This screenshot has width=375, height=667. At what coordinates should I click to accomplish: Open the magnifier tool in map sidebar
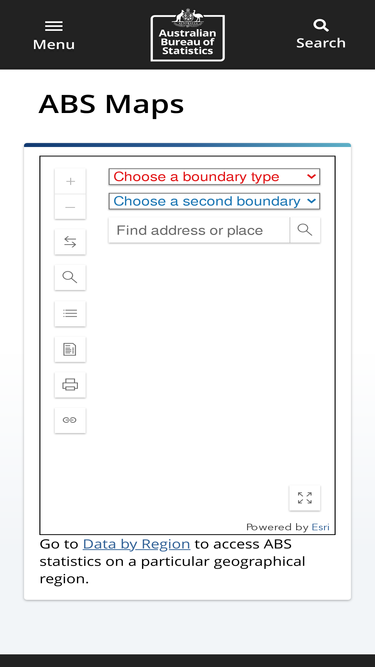click(70, 277)
